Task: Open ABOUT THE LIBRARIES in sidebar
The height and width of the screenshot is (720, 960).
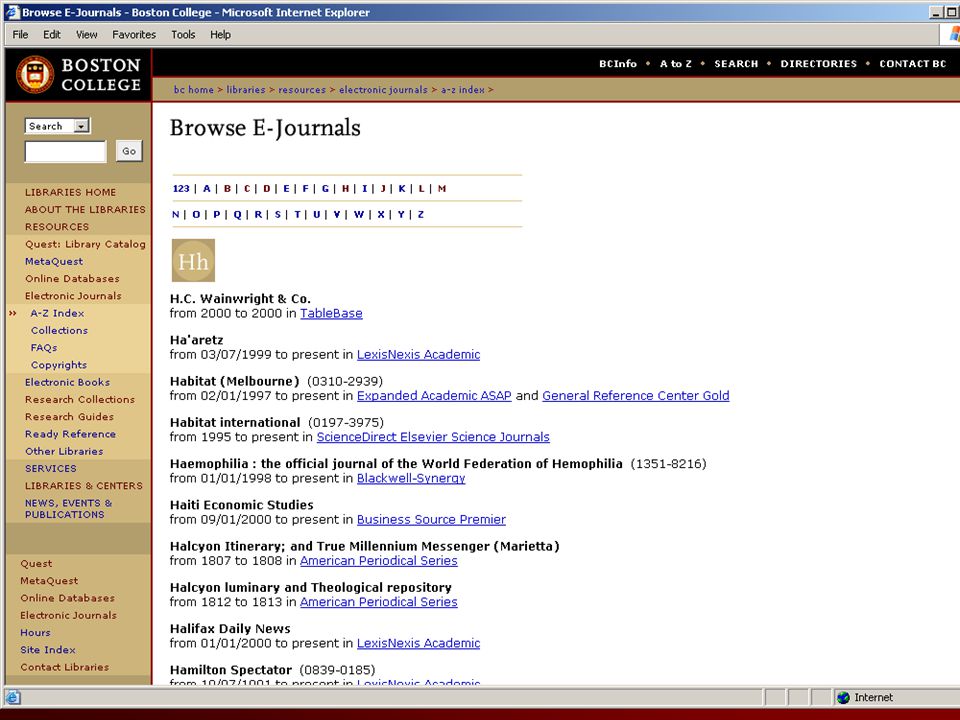Action: point(85,209)
